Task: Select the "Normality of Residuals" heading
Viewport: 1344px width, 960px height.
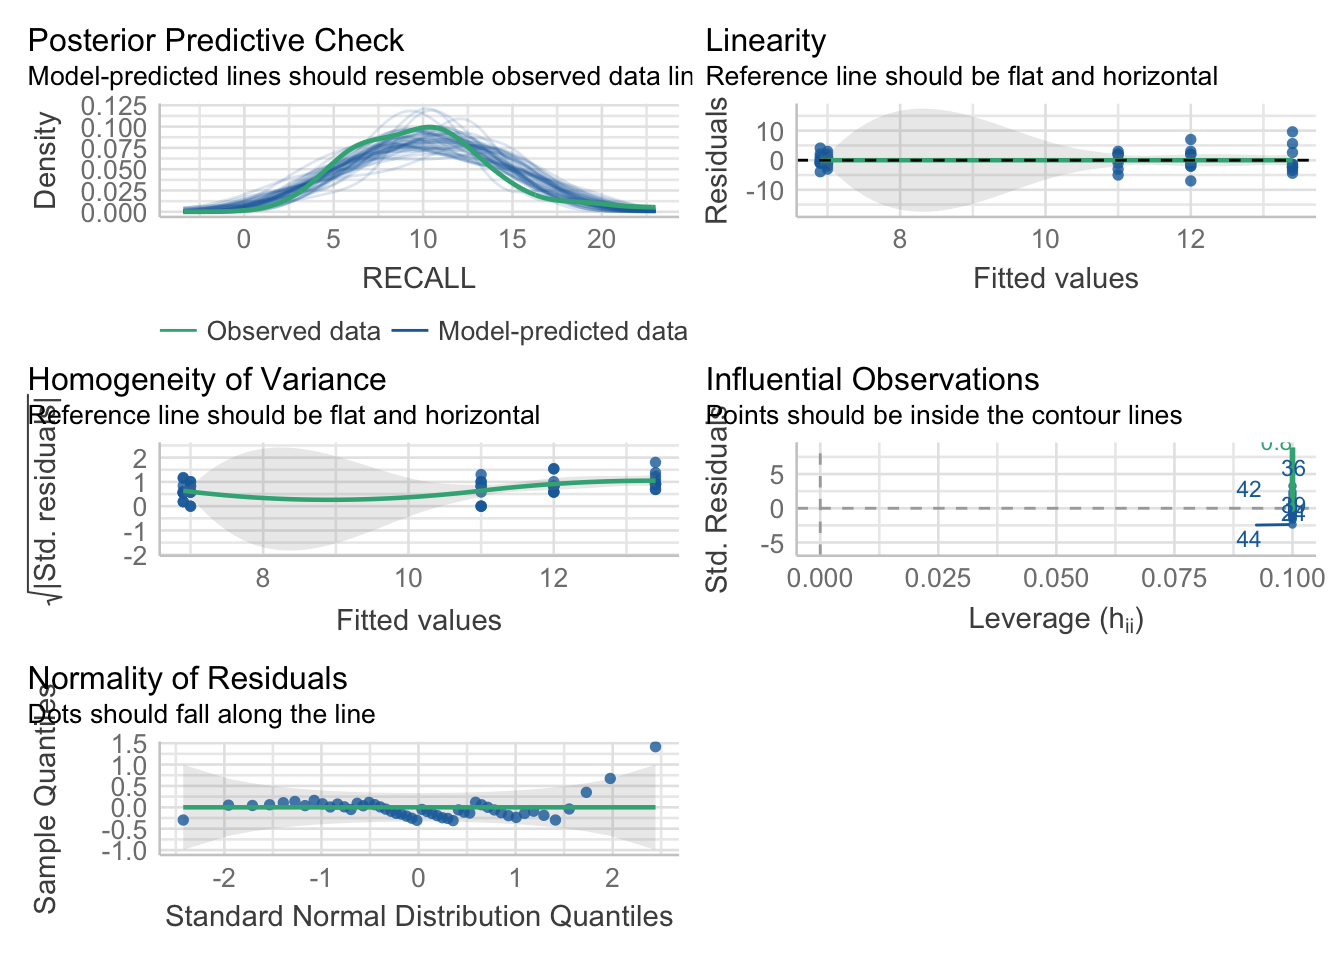Action: [188, 679]
